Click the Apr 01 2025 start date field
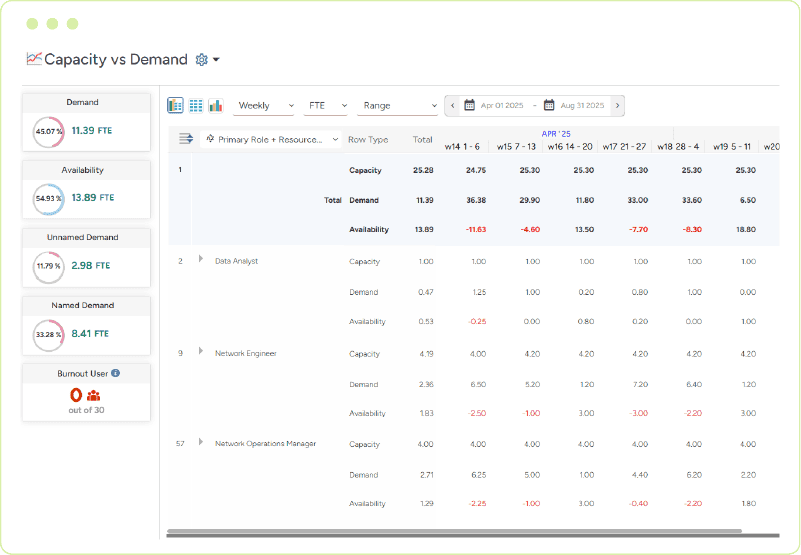801x555 pixels. pyautogui.click(x=502, y=105)
